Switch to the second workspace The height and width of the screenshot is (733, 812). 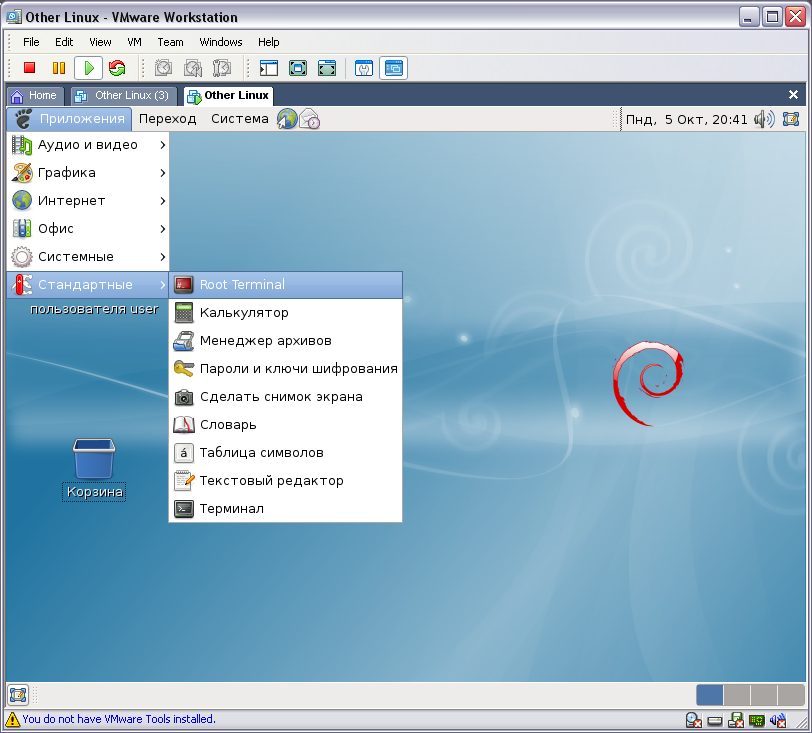coord(736,695)
